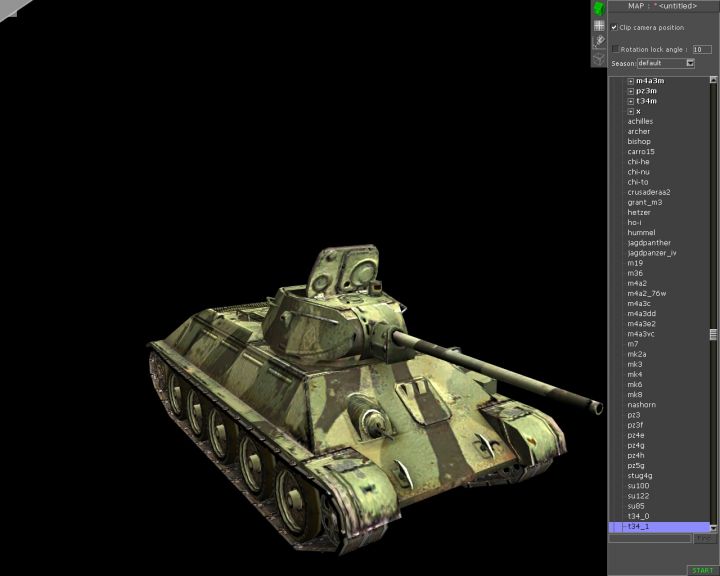Expand the pz3m tree node
Image resolution: width=720 pixels, height=576 pixels.
pyautogui.click(x=631, y=91)
